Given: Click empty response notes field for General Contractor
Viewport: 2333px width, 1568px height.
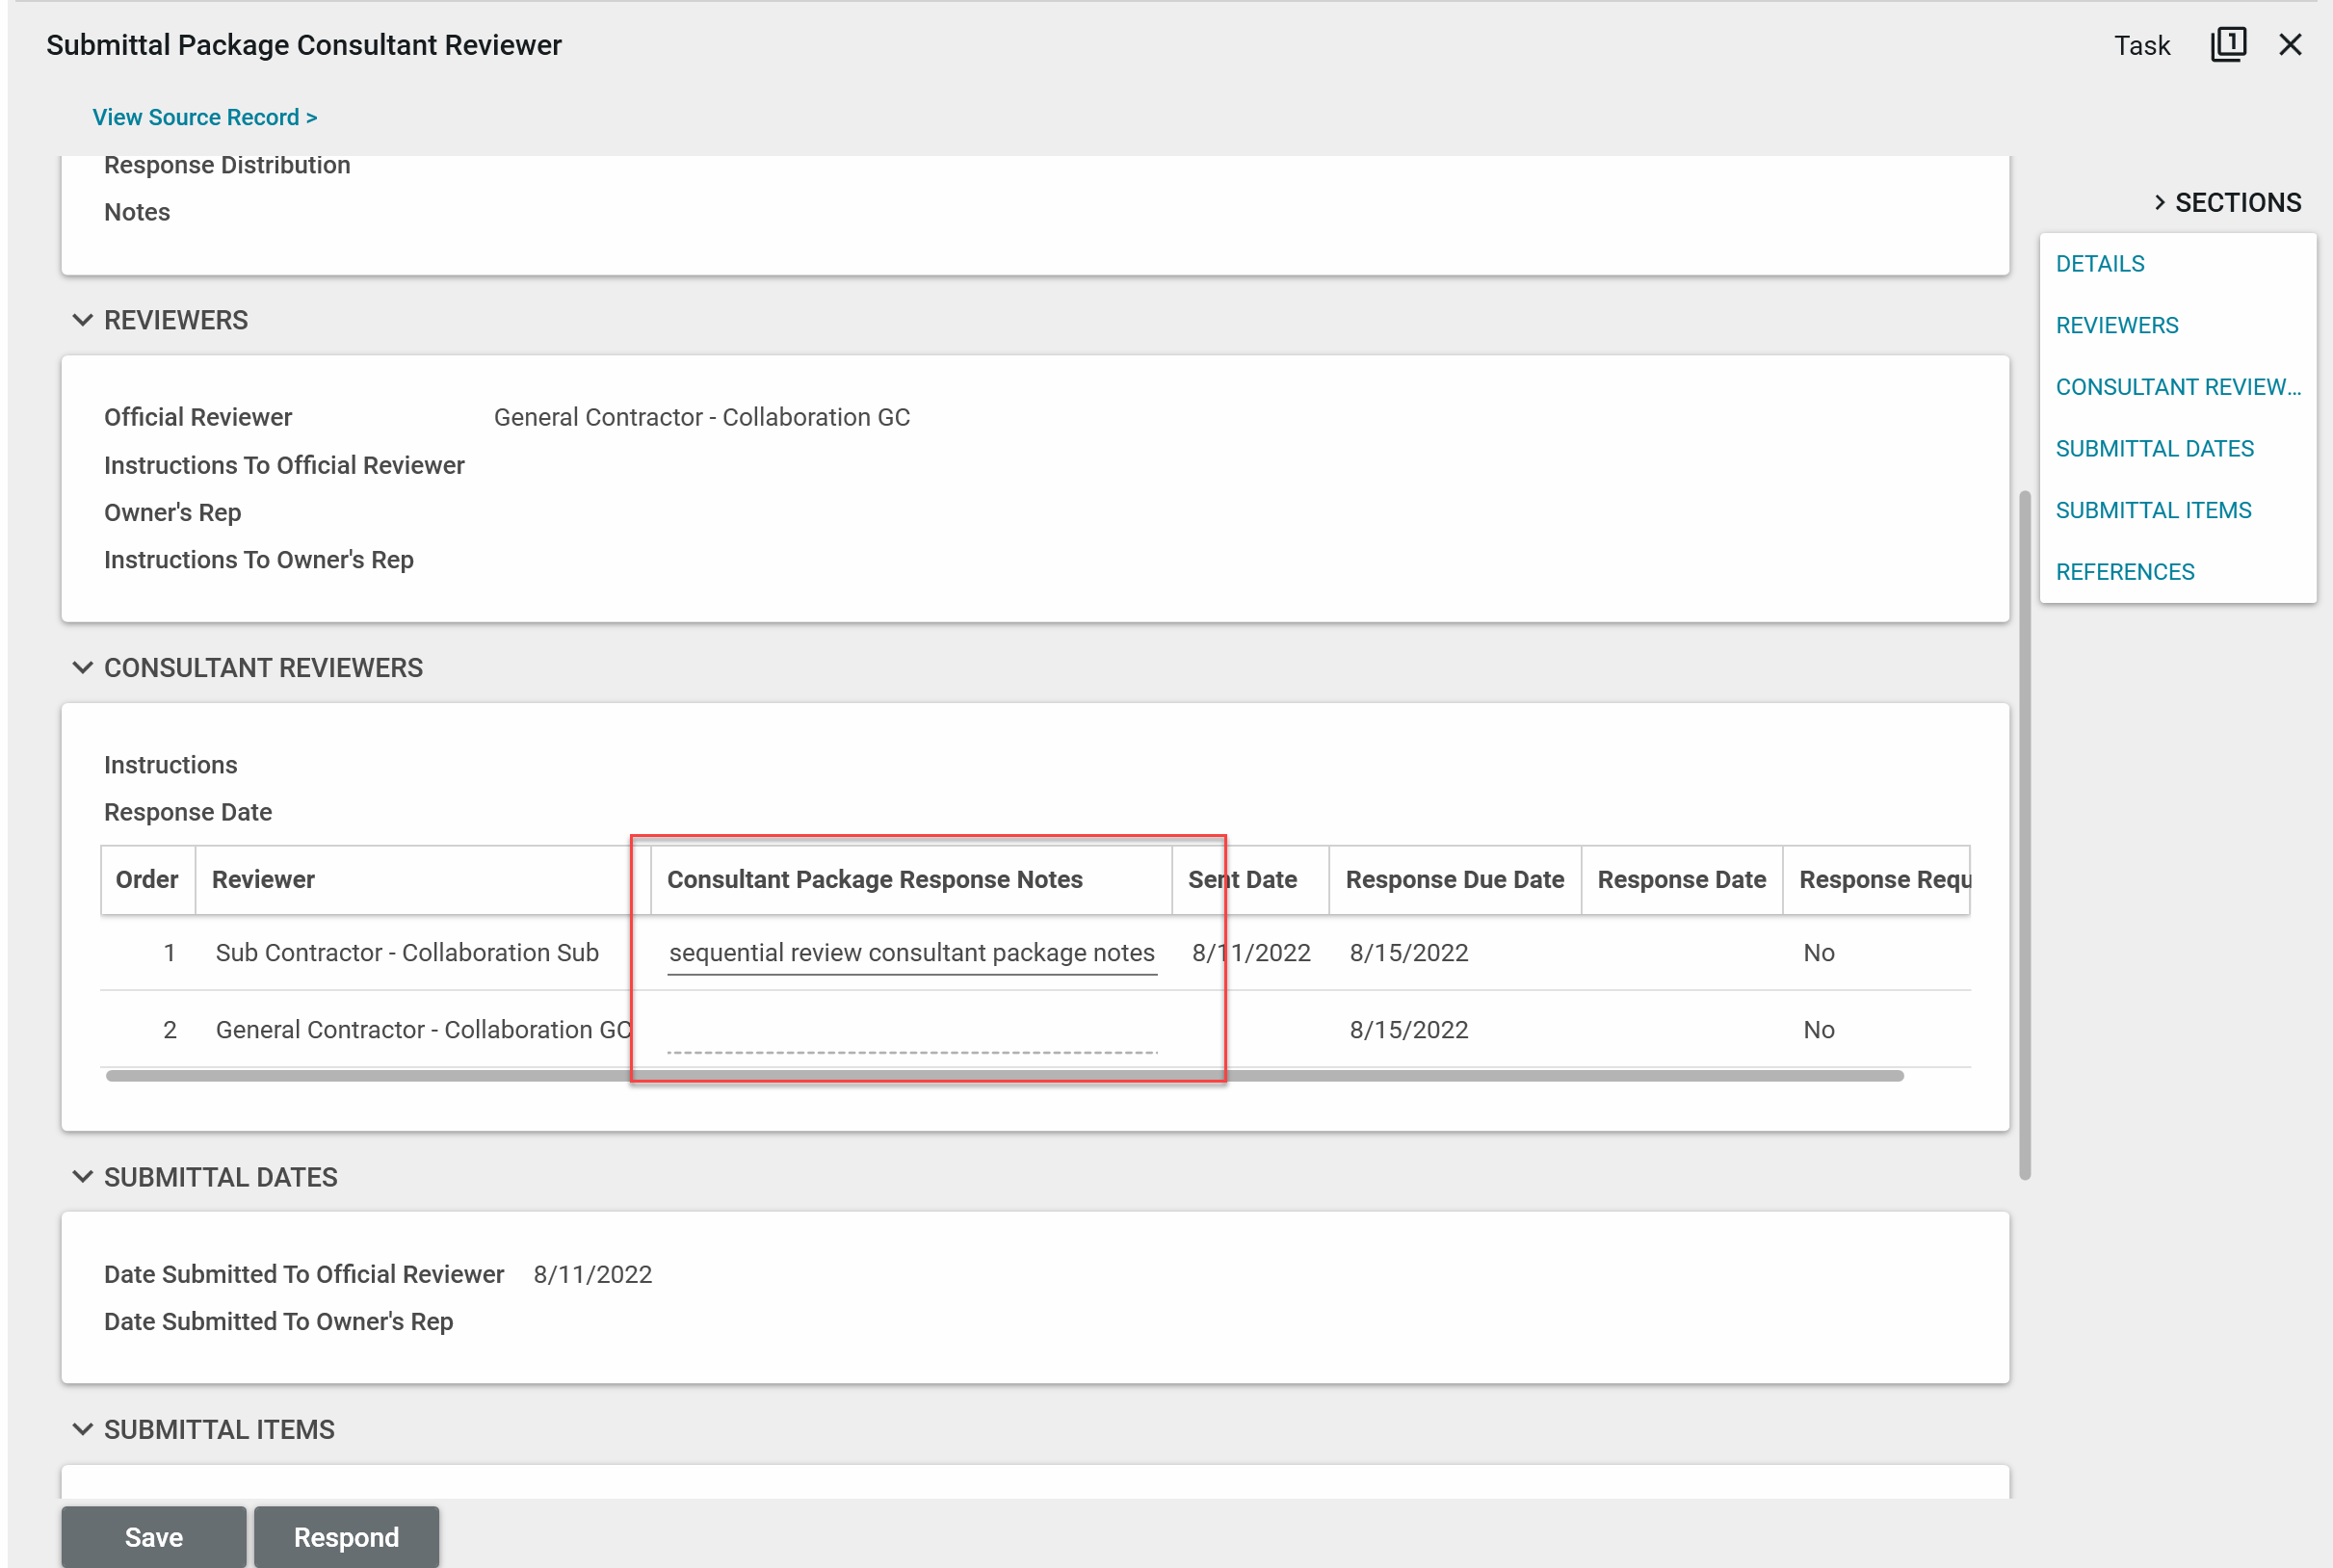Looking at the screenshot, I should tap(911, 1032).
